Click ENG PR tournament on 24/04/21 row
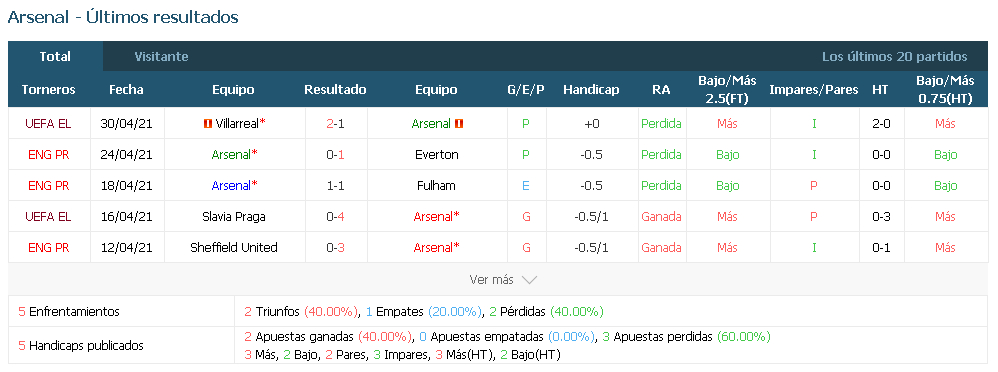 (x=48, y=155)
